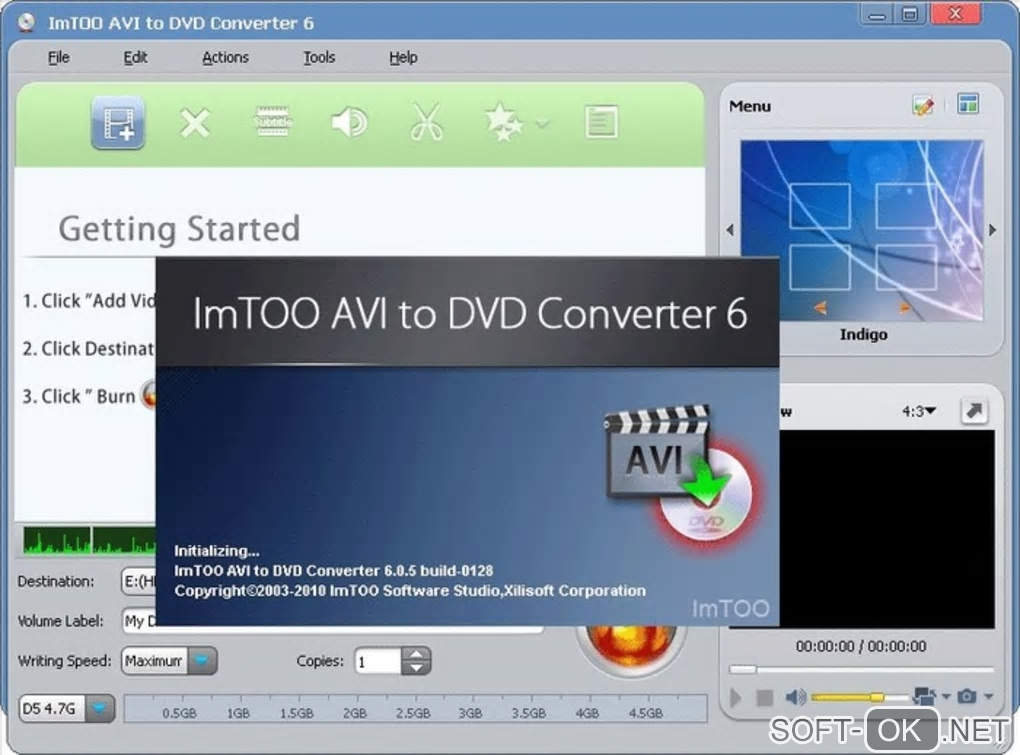Image resolution: width=1020 pixels, height=755 pixels.
Task: Increase Copies with the up stepper
Action: pos(416,654)
